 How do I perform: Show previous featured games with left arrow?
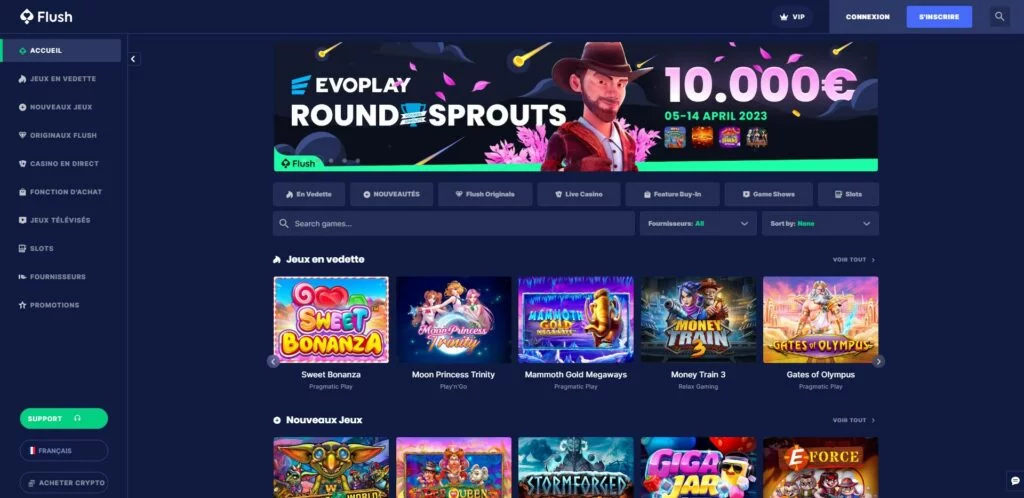(273, 361)
